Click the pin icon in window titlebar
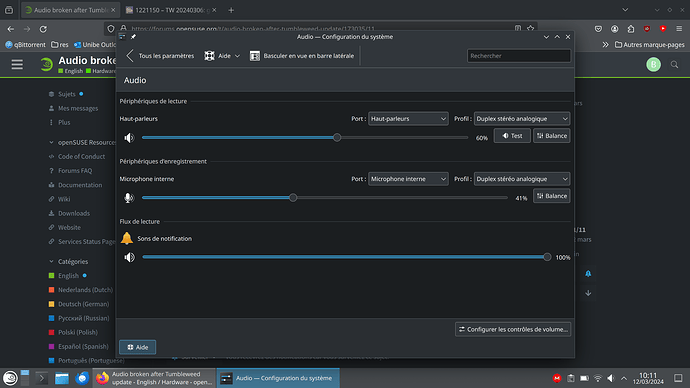This screenshot has width=690, height=388. coord(133,37)
